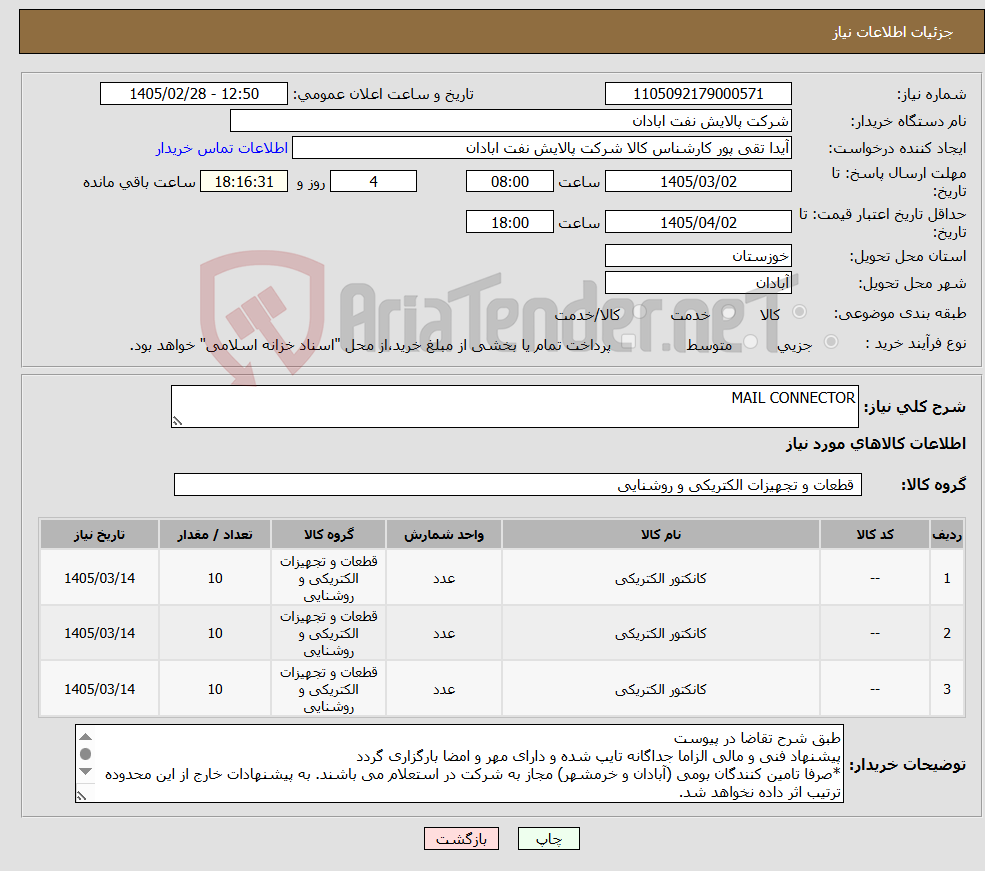Click the گروه کالا column header

coord(329,534)
